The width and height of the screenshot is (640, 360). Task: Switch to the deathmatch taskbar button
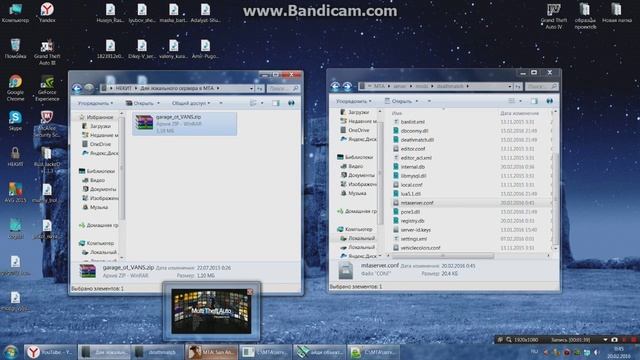pyautogui.click(x=158, y=352)
